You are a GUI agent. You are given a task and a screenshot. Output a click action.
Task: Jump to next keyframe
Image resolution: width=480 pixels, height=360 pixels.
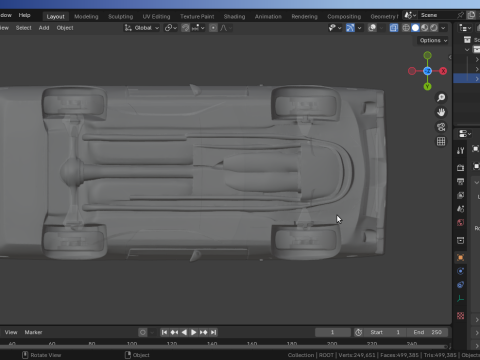(204, 332)
